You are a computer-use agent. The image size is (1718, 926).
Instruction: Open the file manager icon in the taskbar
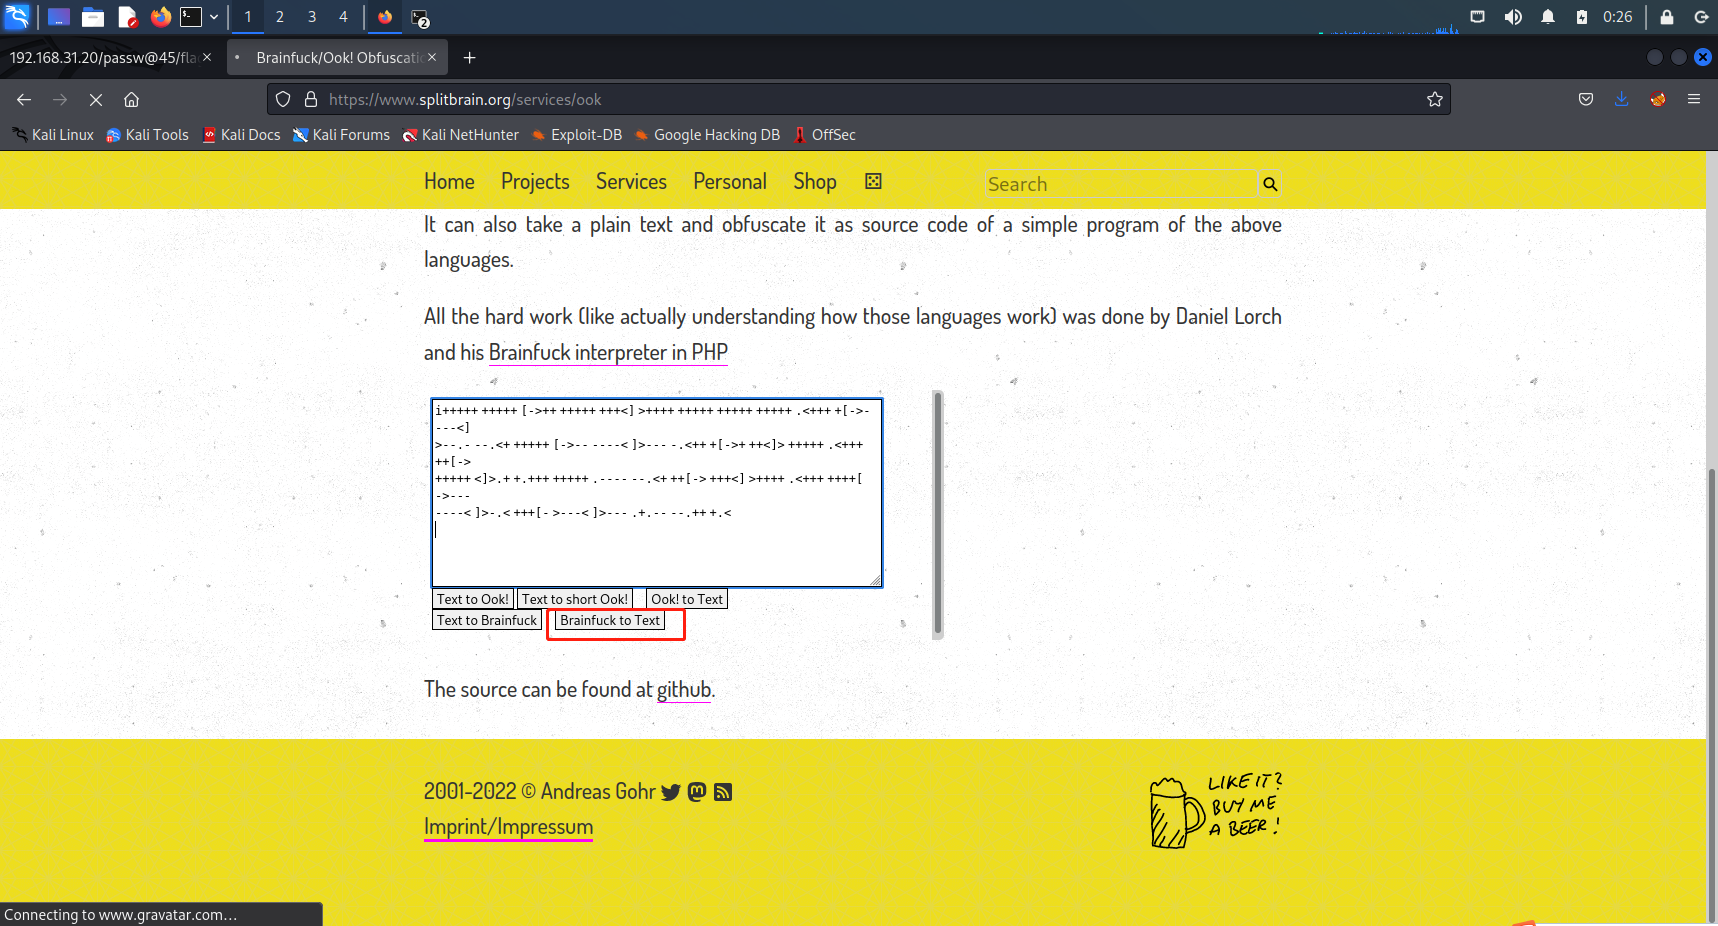93,17
